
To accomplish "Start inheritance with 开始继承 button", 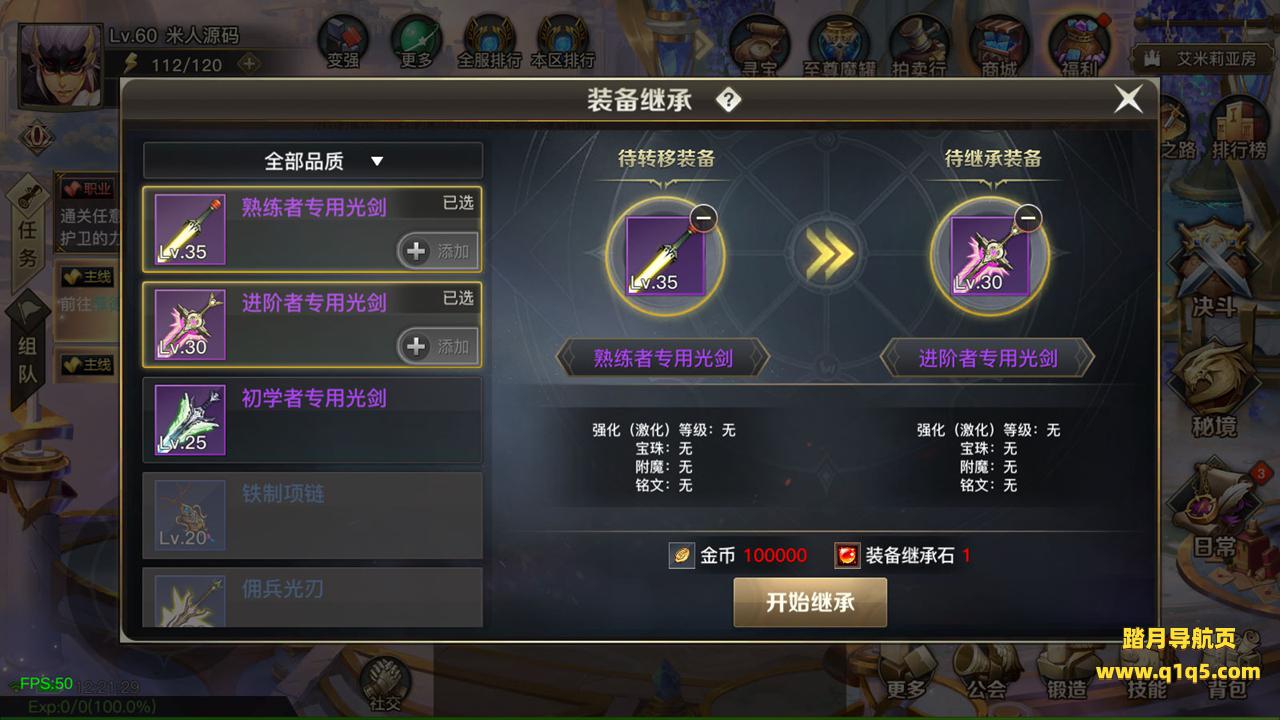I will pyautogui.click(x=810, y=602).
